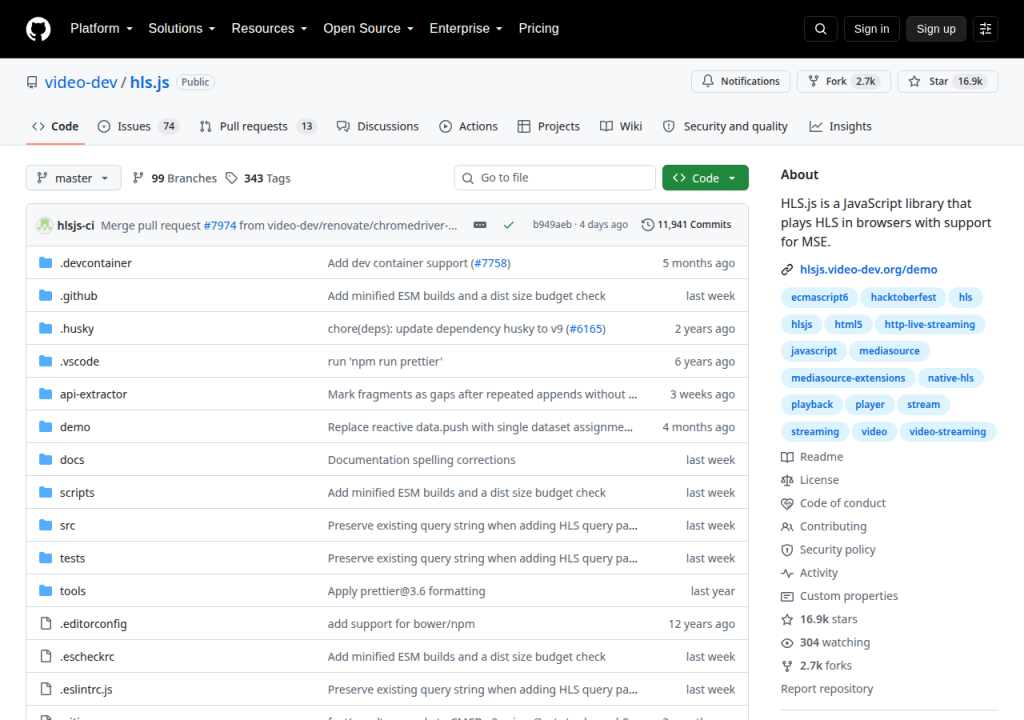Expand the commit message ellipsis button

(x=480, y=225)
